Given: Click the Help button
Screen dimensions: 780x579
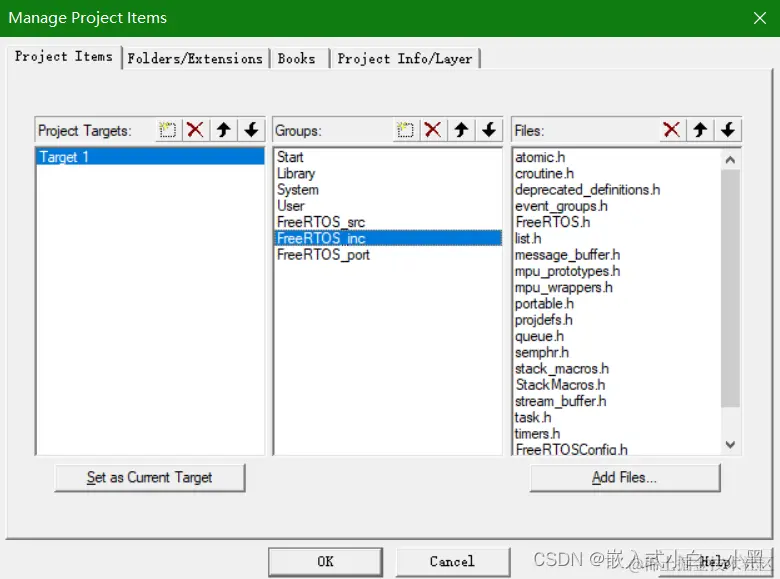Looking at the screenshot, I should click(715, 562).
